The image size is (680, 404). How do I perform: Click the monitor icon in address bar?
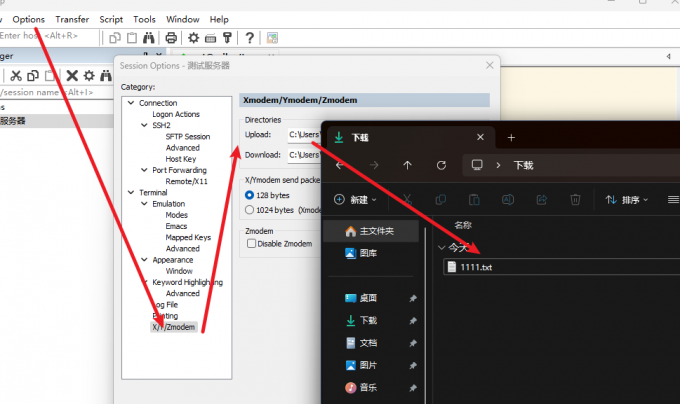pos(477,165)
